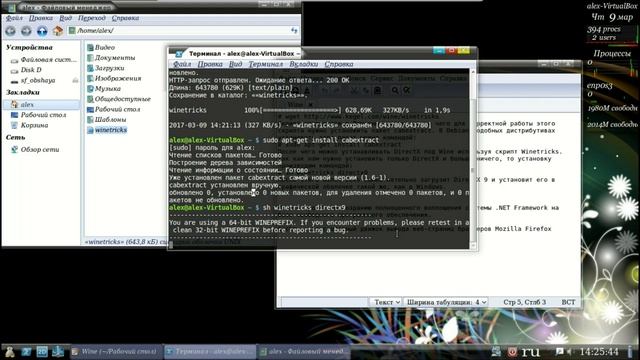Open applications menu on taskbar
640x360 pixels.
pos(10,352)
